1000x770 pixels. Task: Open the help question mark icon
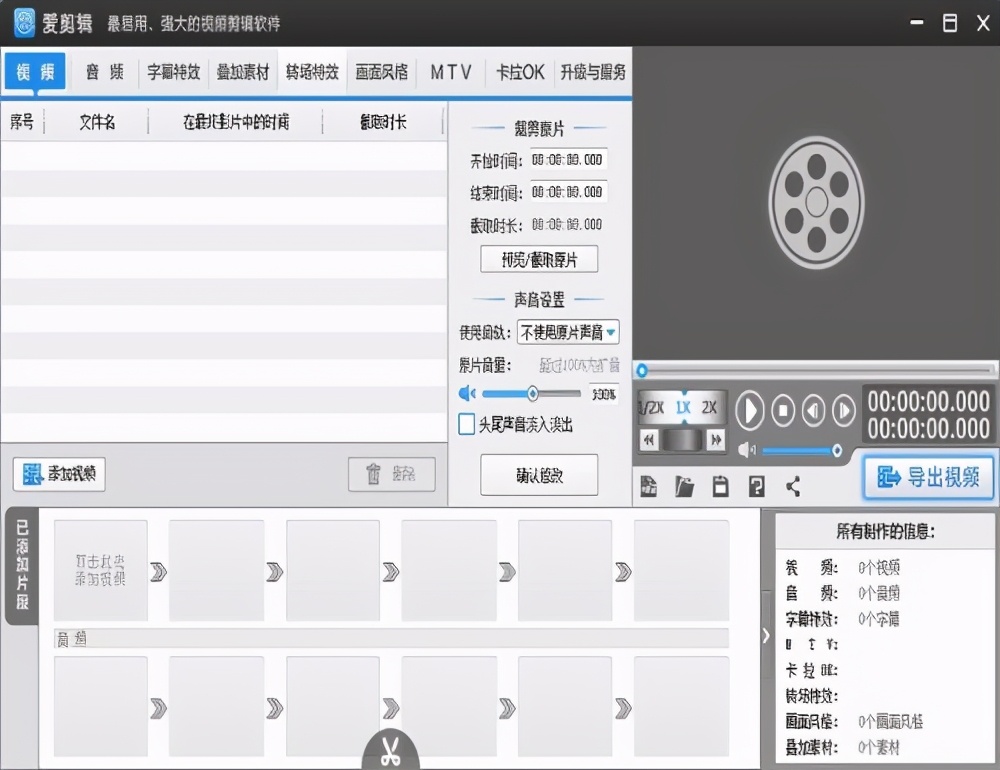coord(757,485)
